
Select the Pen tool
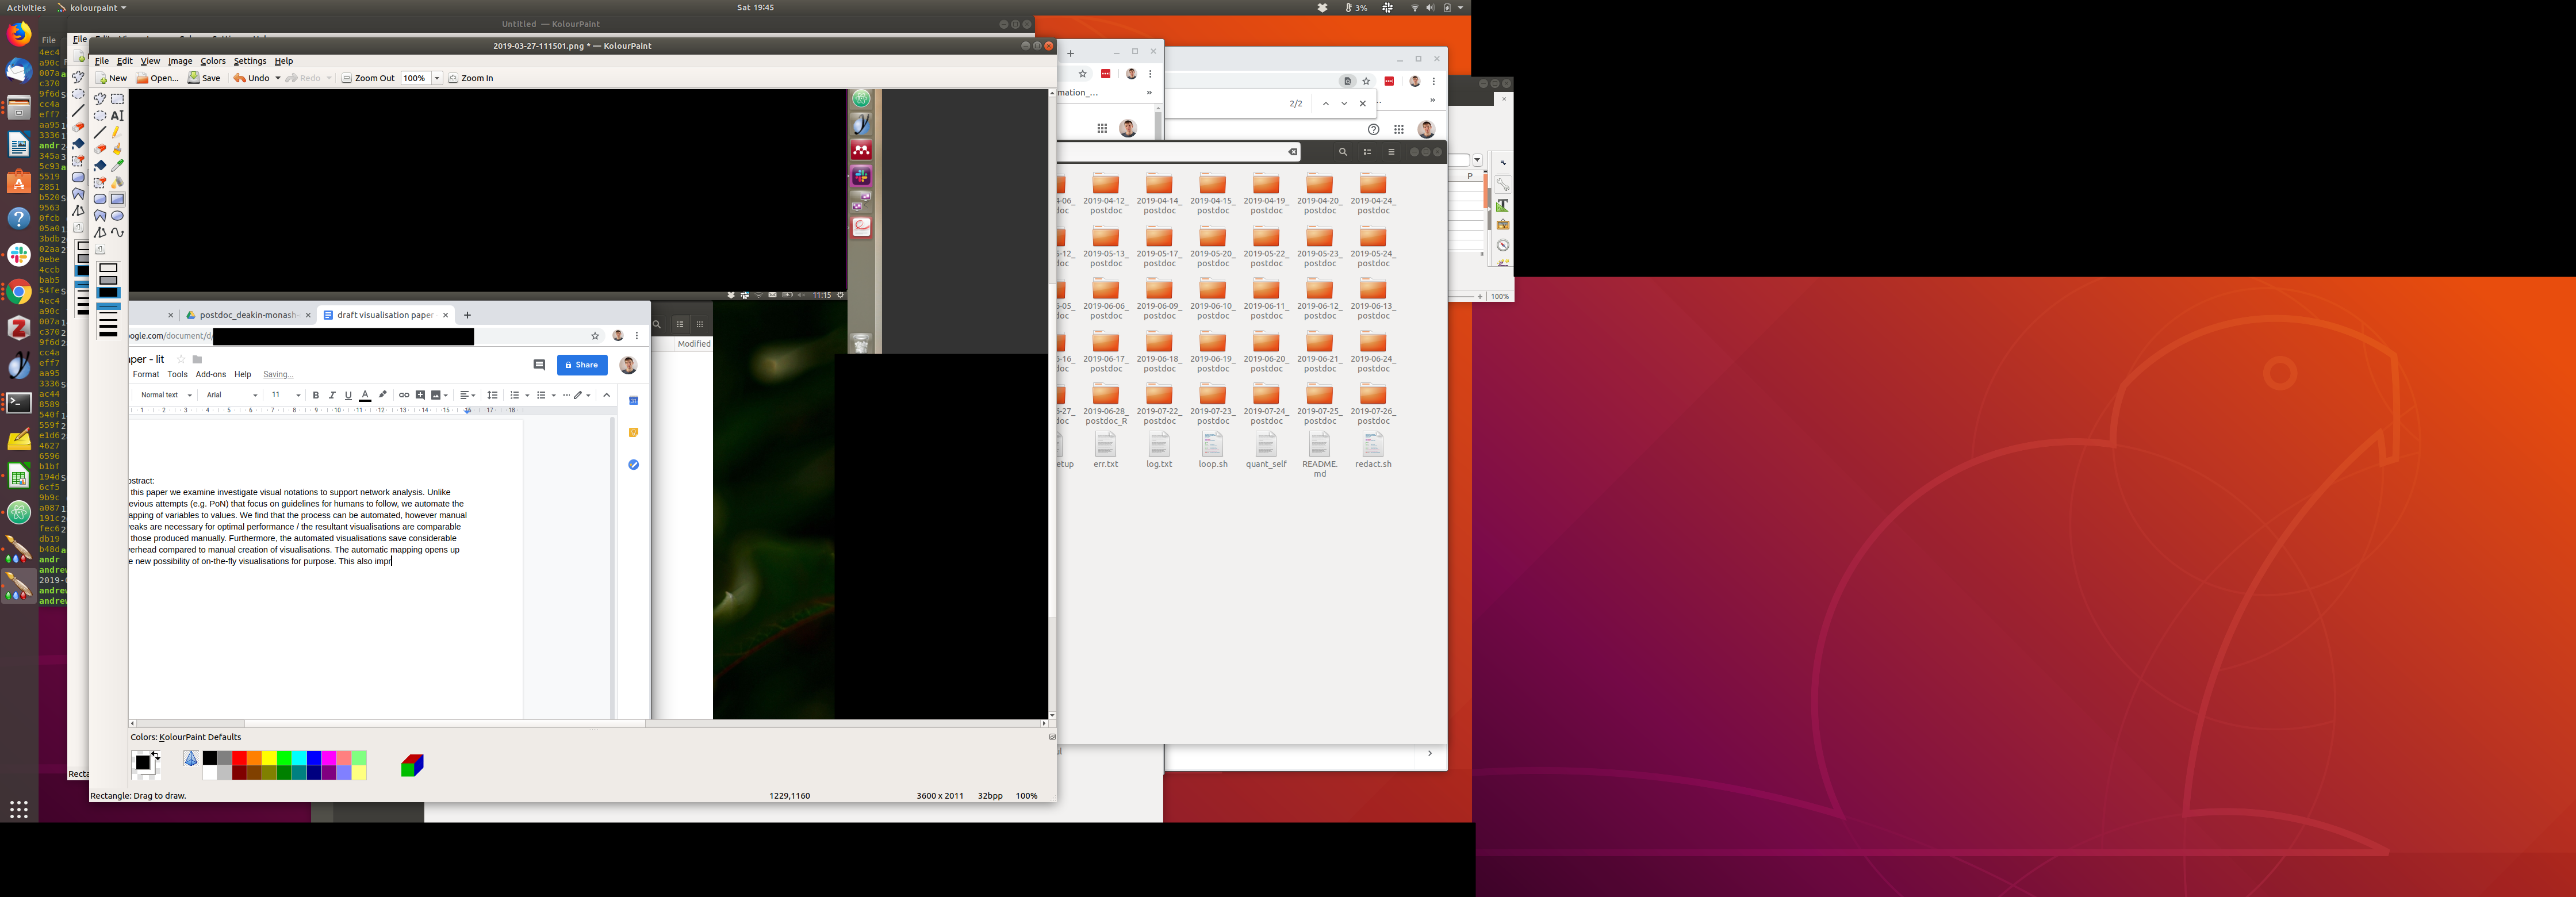click(117, 132)
